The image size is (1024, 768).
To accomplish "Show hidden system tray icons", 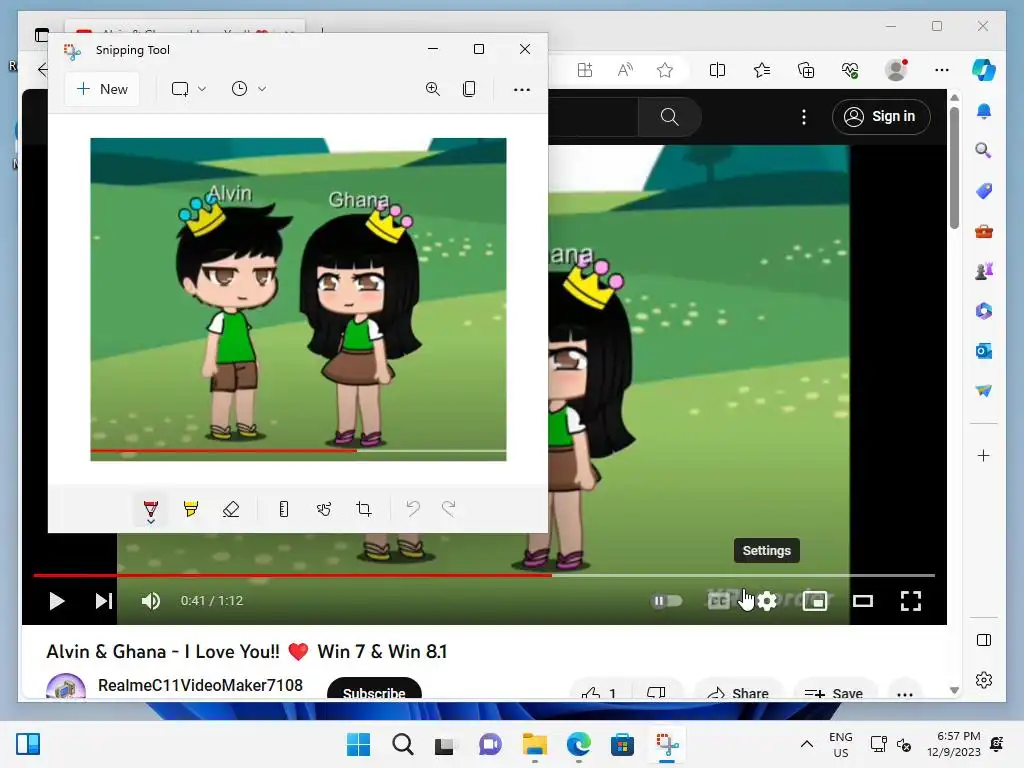I will click(x=807, y=744).
